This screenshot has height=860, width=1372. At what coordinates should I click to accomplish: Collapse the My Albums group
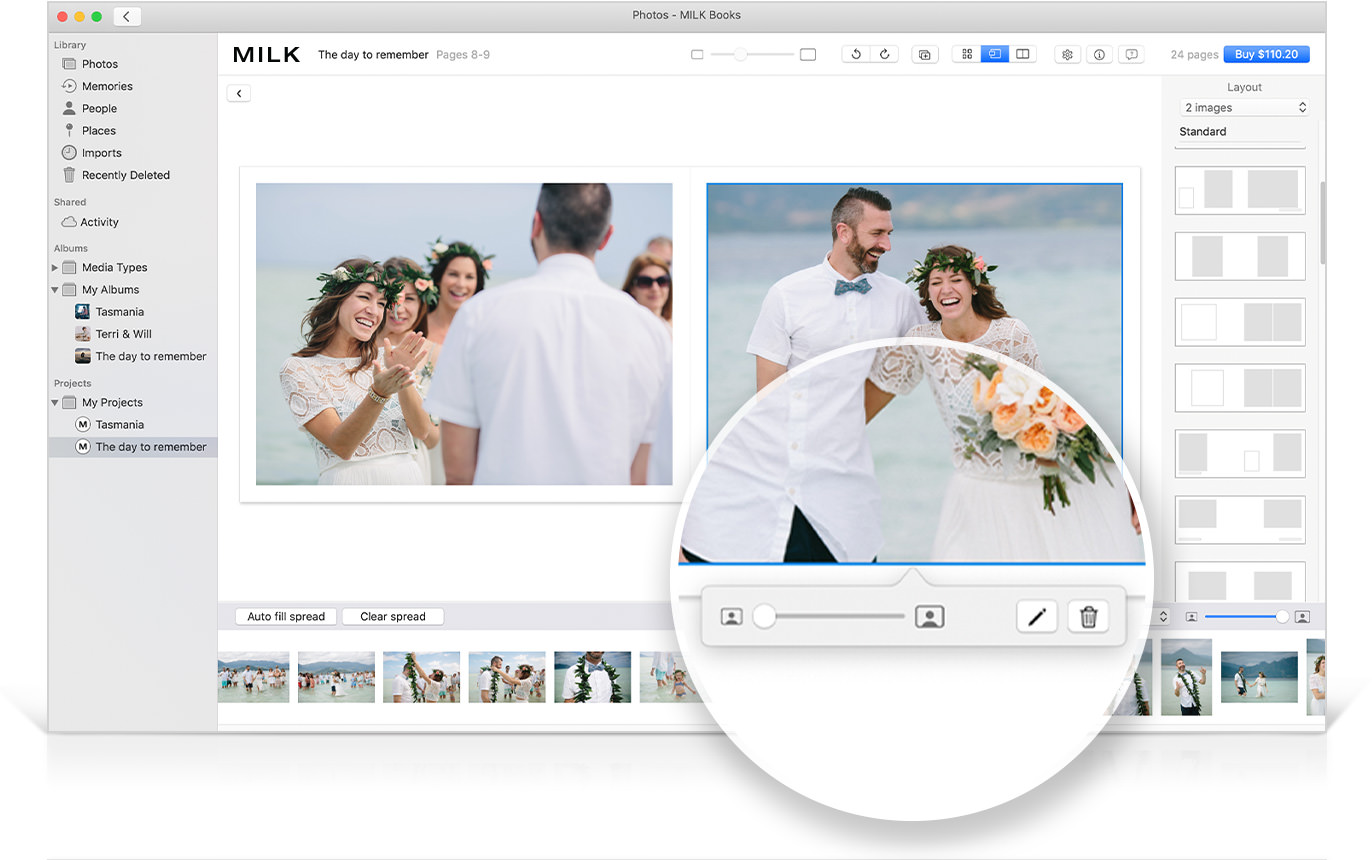pyautogui.click(x=54, y=289)
